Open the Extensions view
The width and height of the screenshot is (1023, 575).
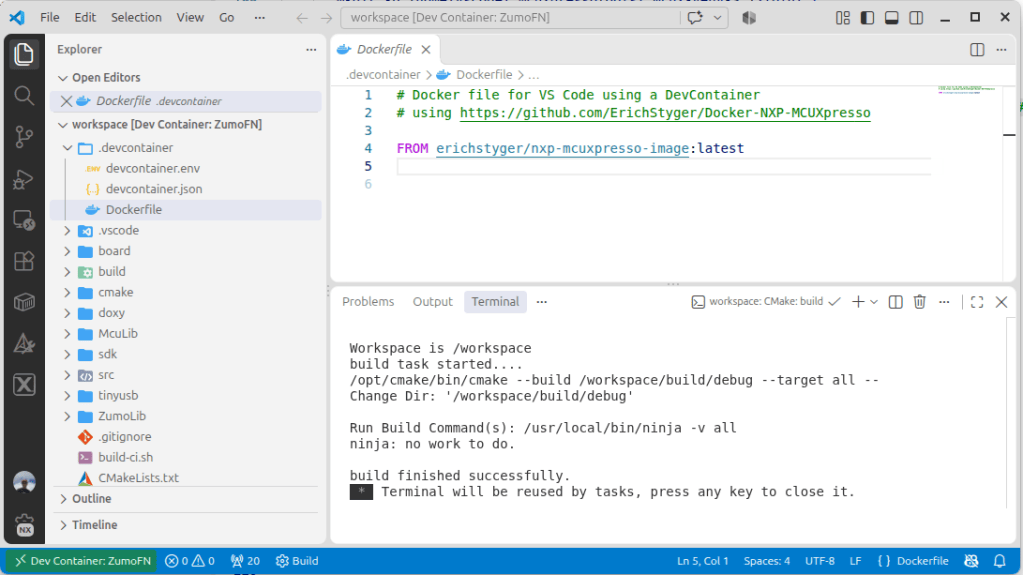click(24, 261)
